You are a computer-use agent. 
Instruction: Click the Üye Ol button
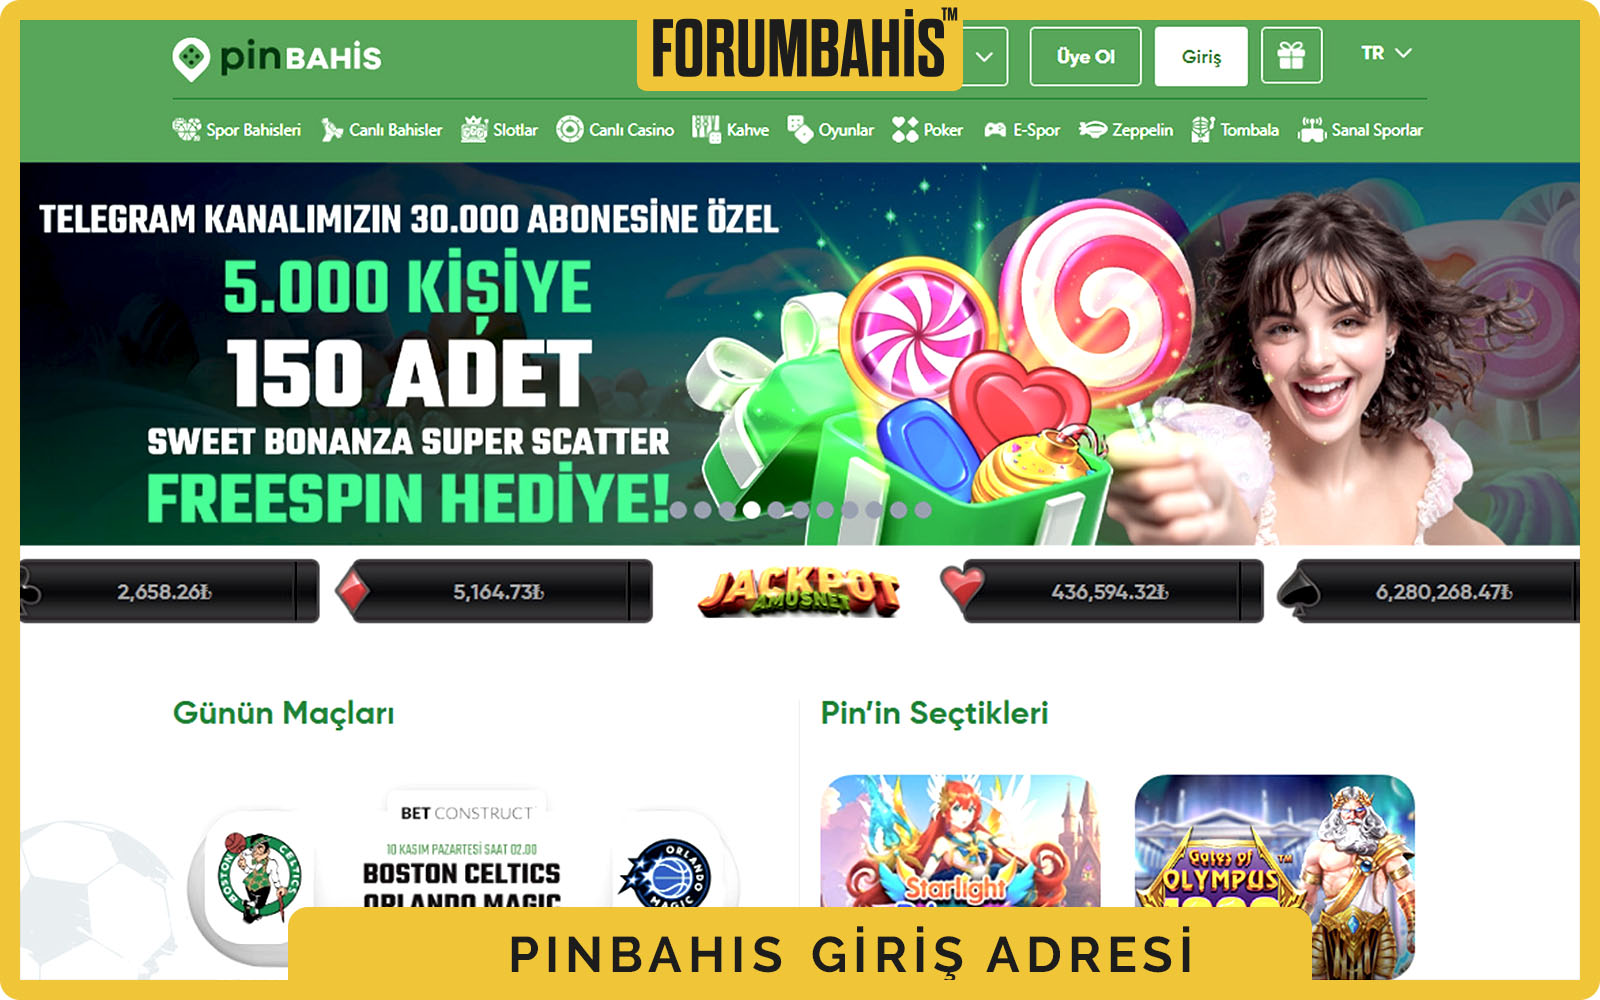coord(1085,56)
